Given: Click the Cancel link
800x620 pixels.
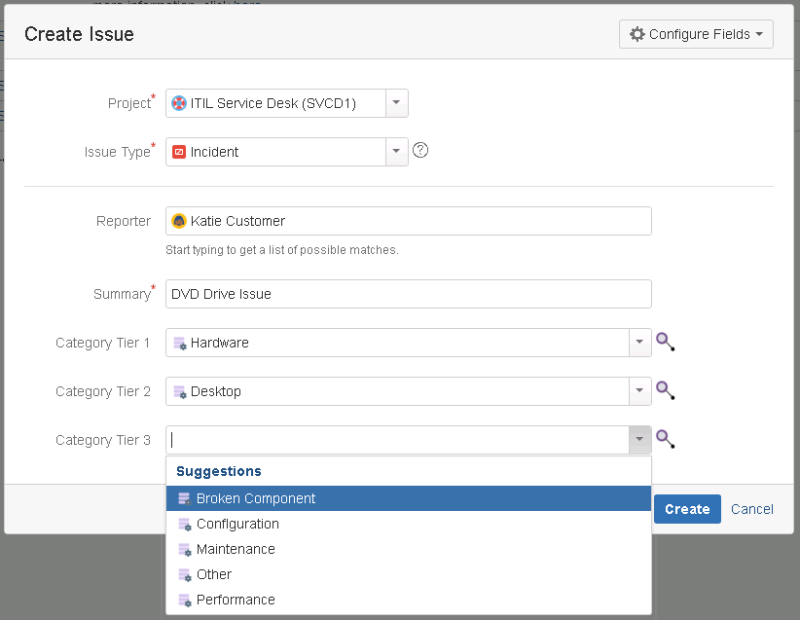Looking at the screenshot, I should (x=752, y=509).
